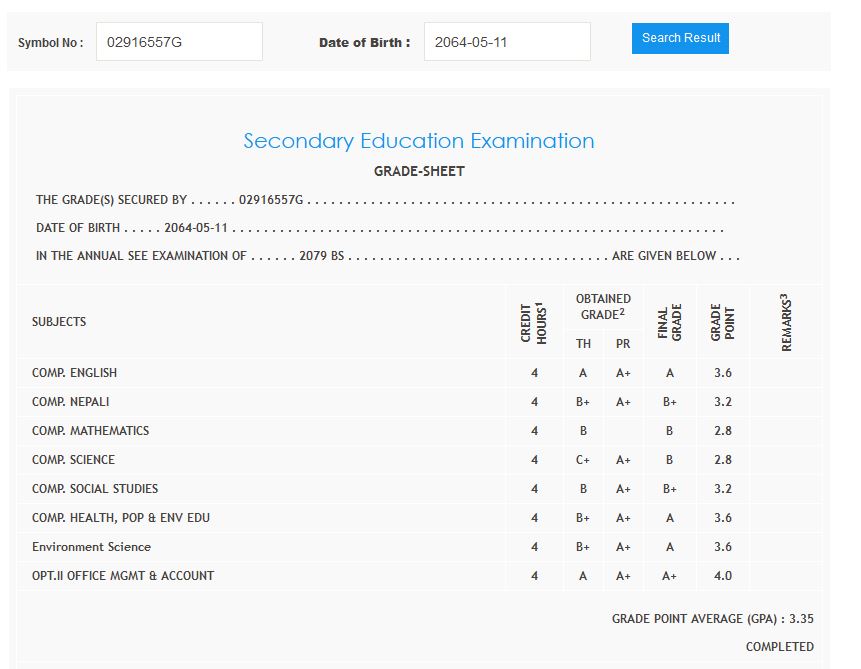Click the CREDIT HOURS column header
This screenshot has width=861, height=669.
pos(534,323)
